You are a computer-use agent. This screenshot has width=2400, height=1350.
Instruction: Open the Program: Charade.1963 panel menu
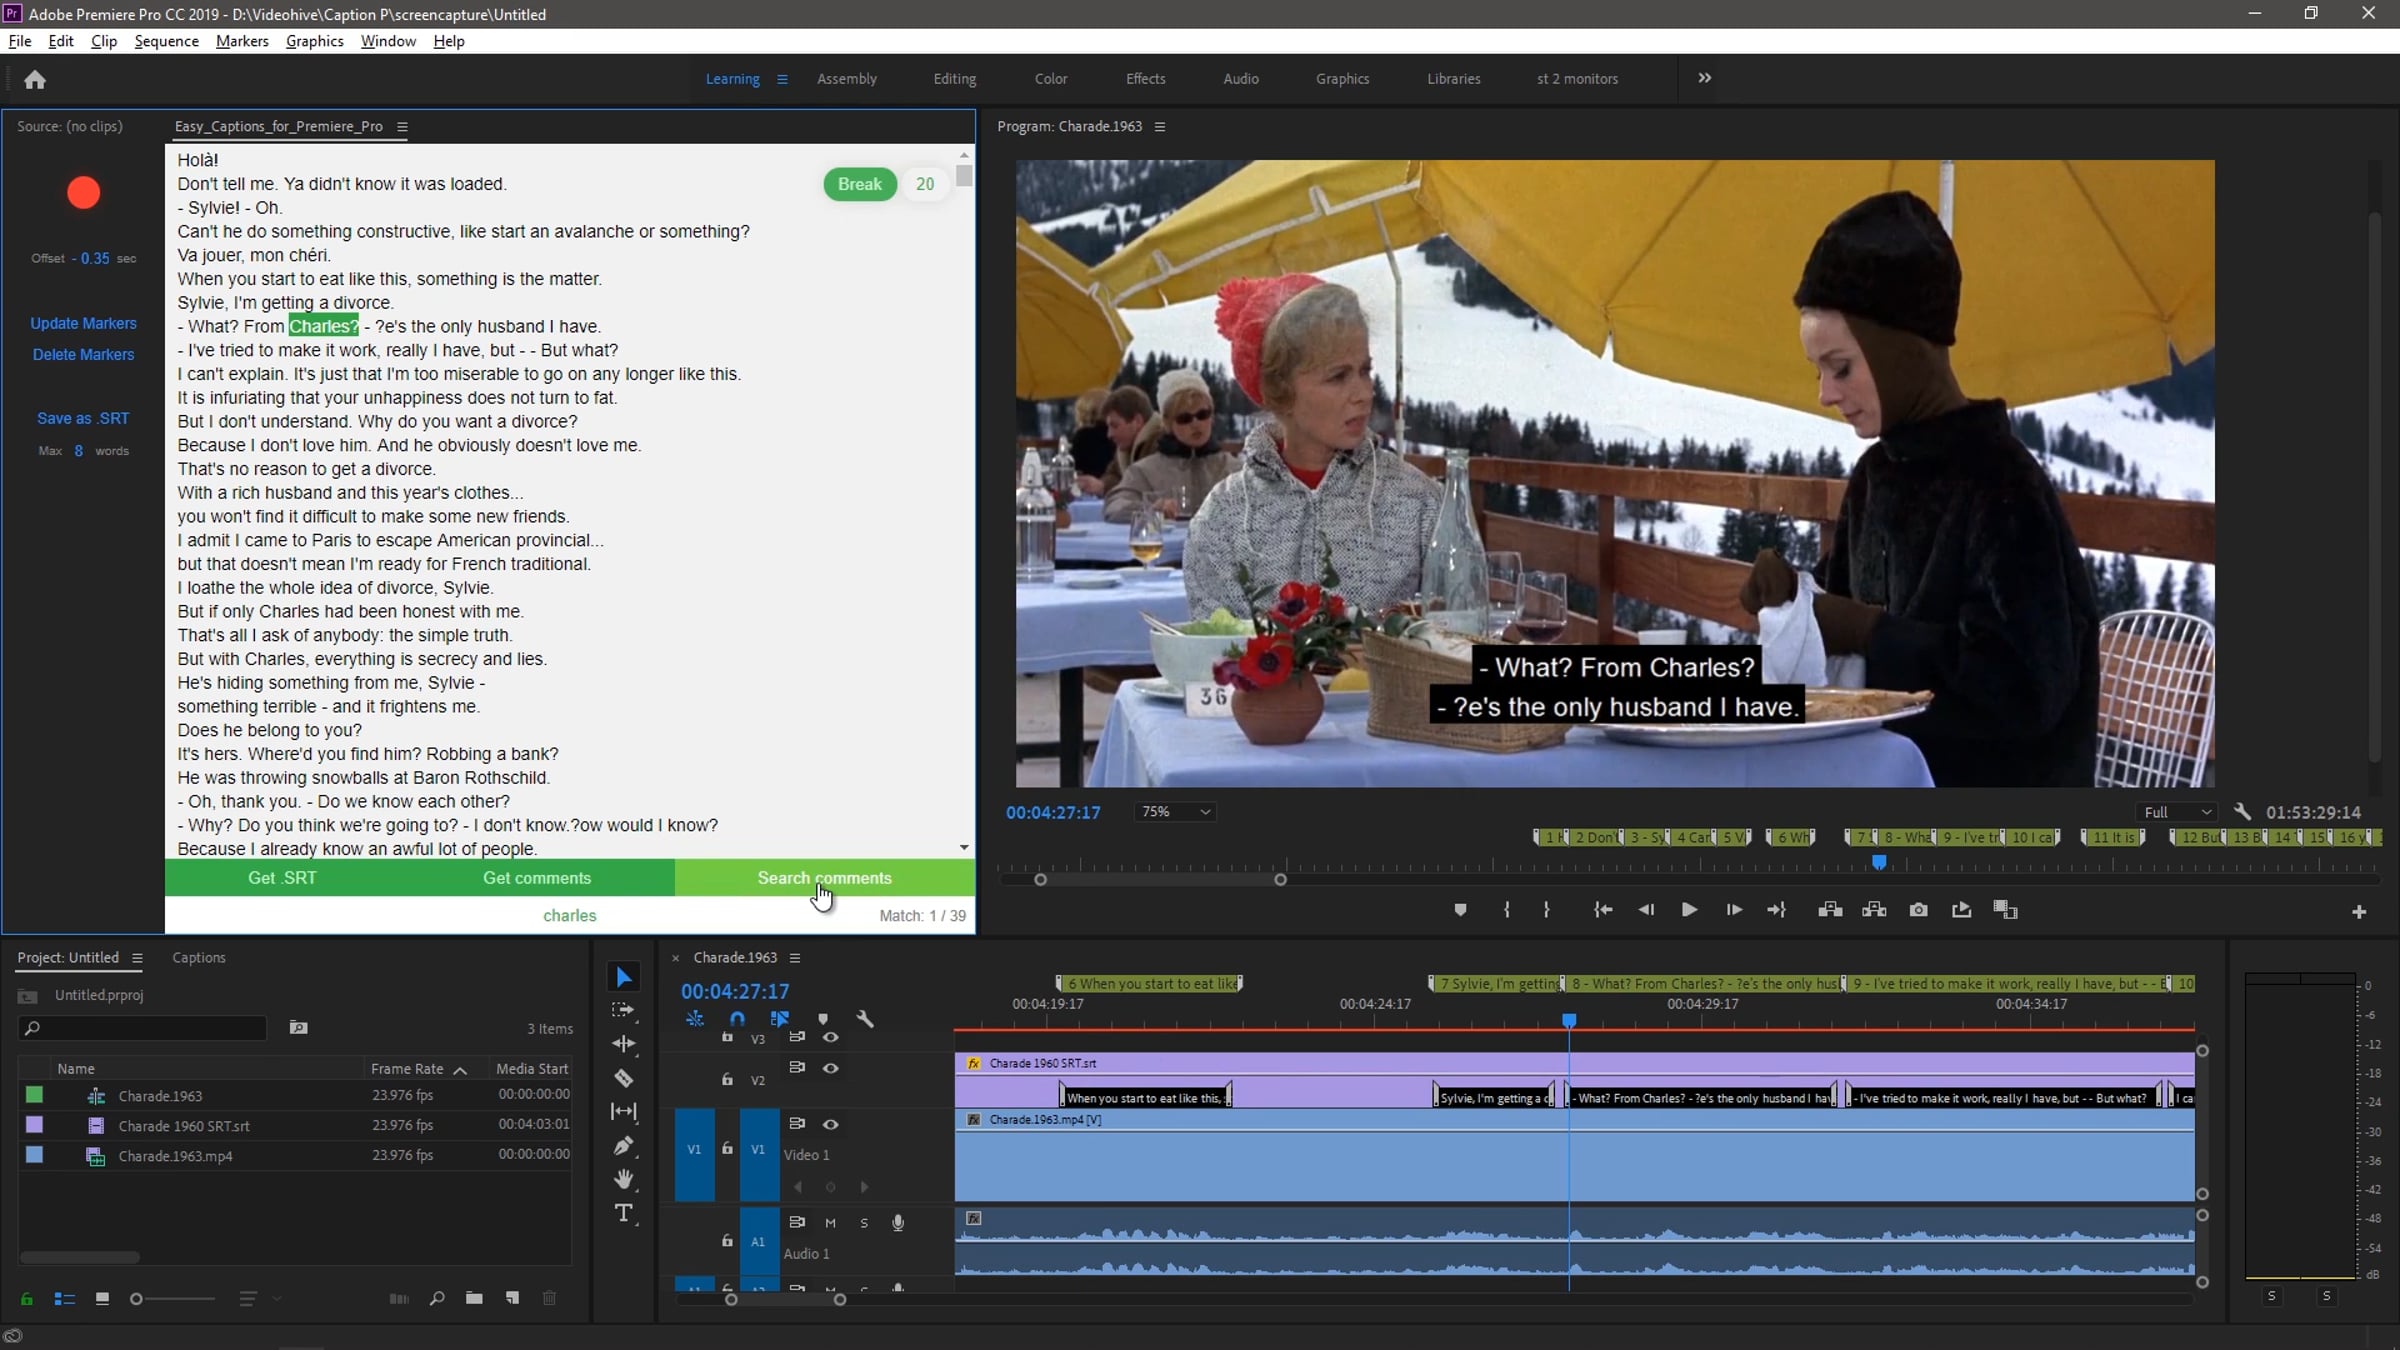(1160, 127)
